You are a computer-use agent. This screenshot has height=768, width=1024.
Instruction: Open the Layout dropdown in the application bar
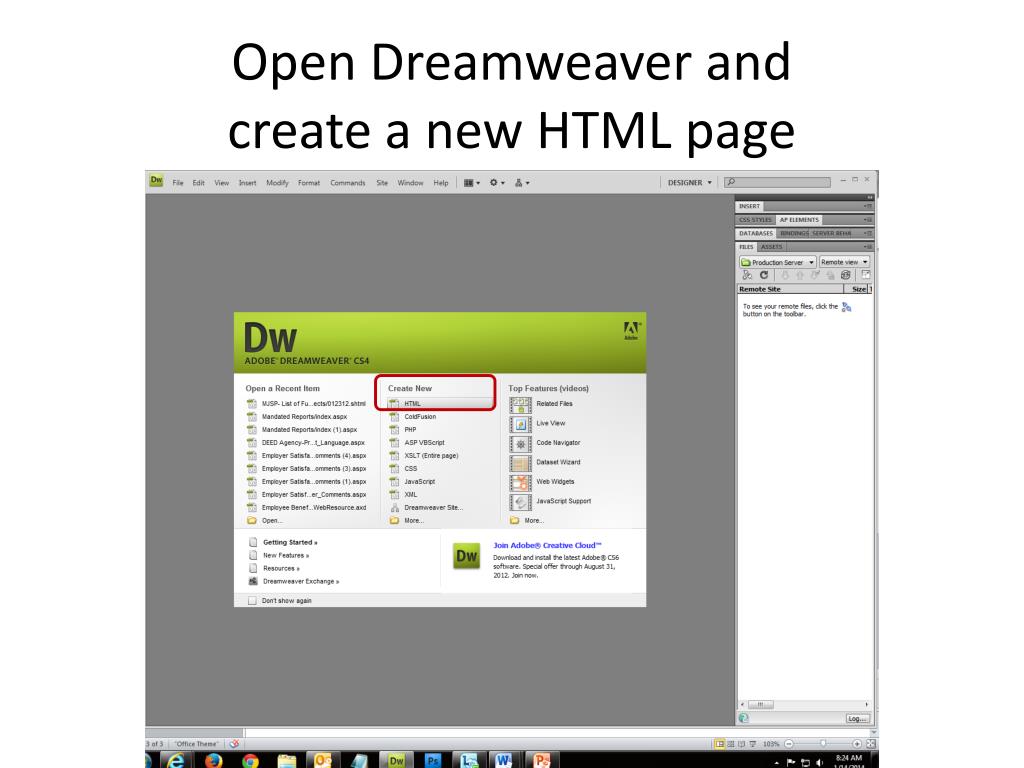(x=472, y=183)
